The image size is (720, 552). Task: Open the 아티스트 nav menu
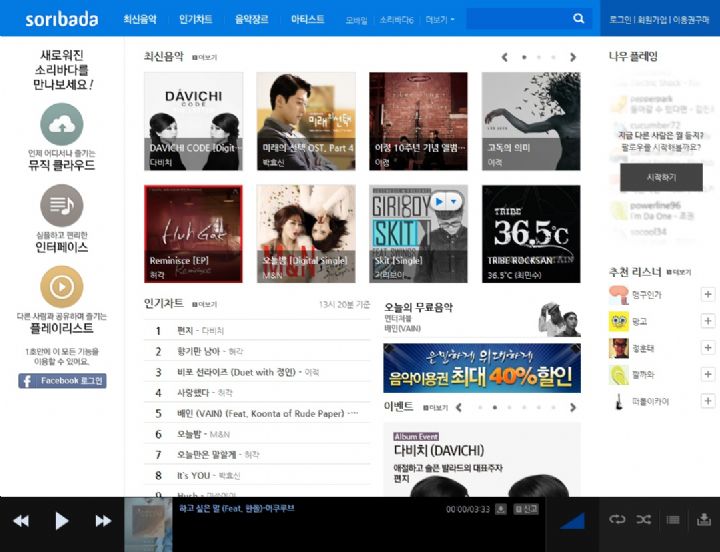308,19
